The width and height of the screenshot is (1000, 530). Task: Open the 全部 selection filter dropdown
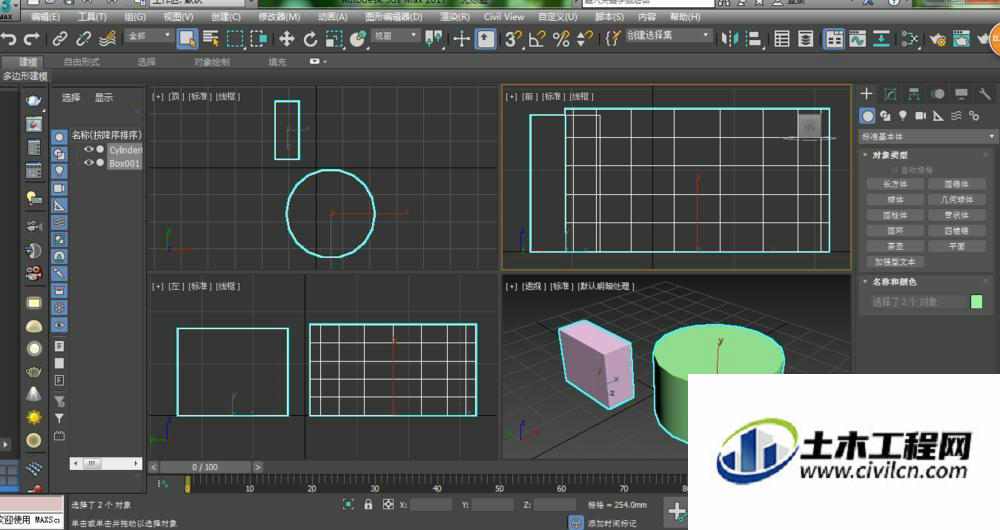(x=149, y=36)
